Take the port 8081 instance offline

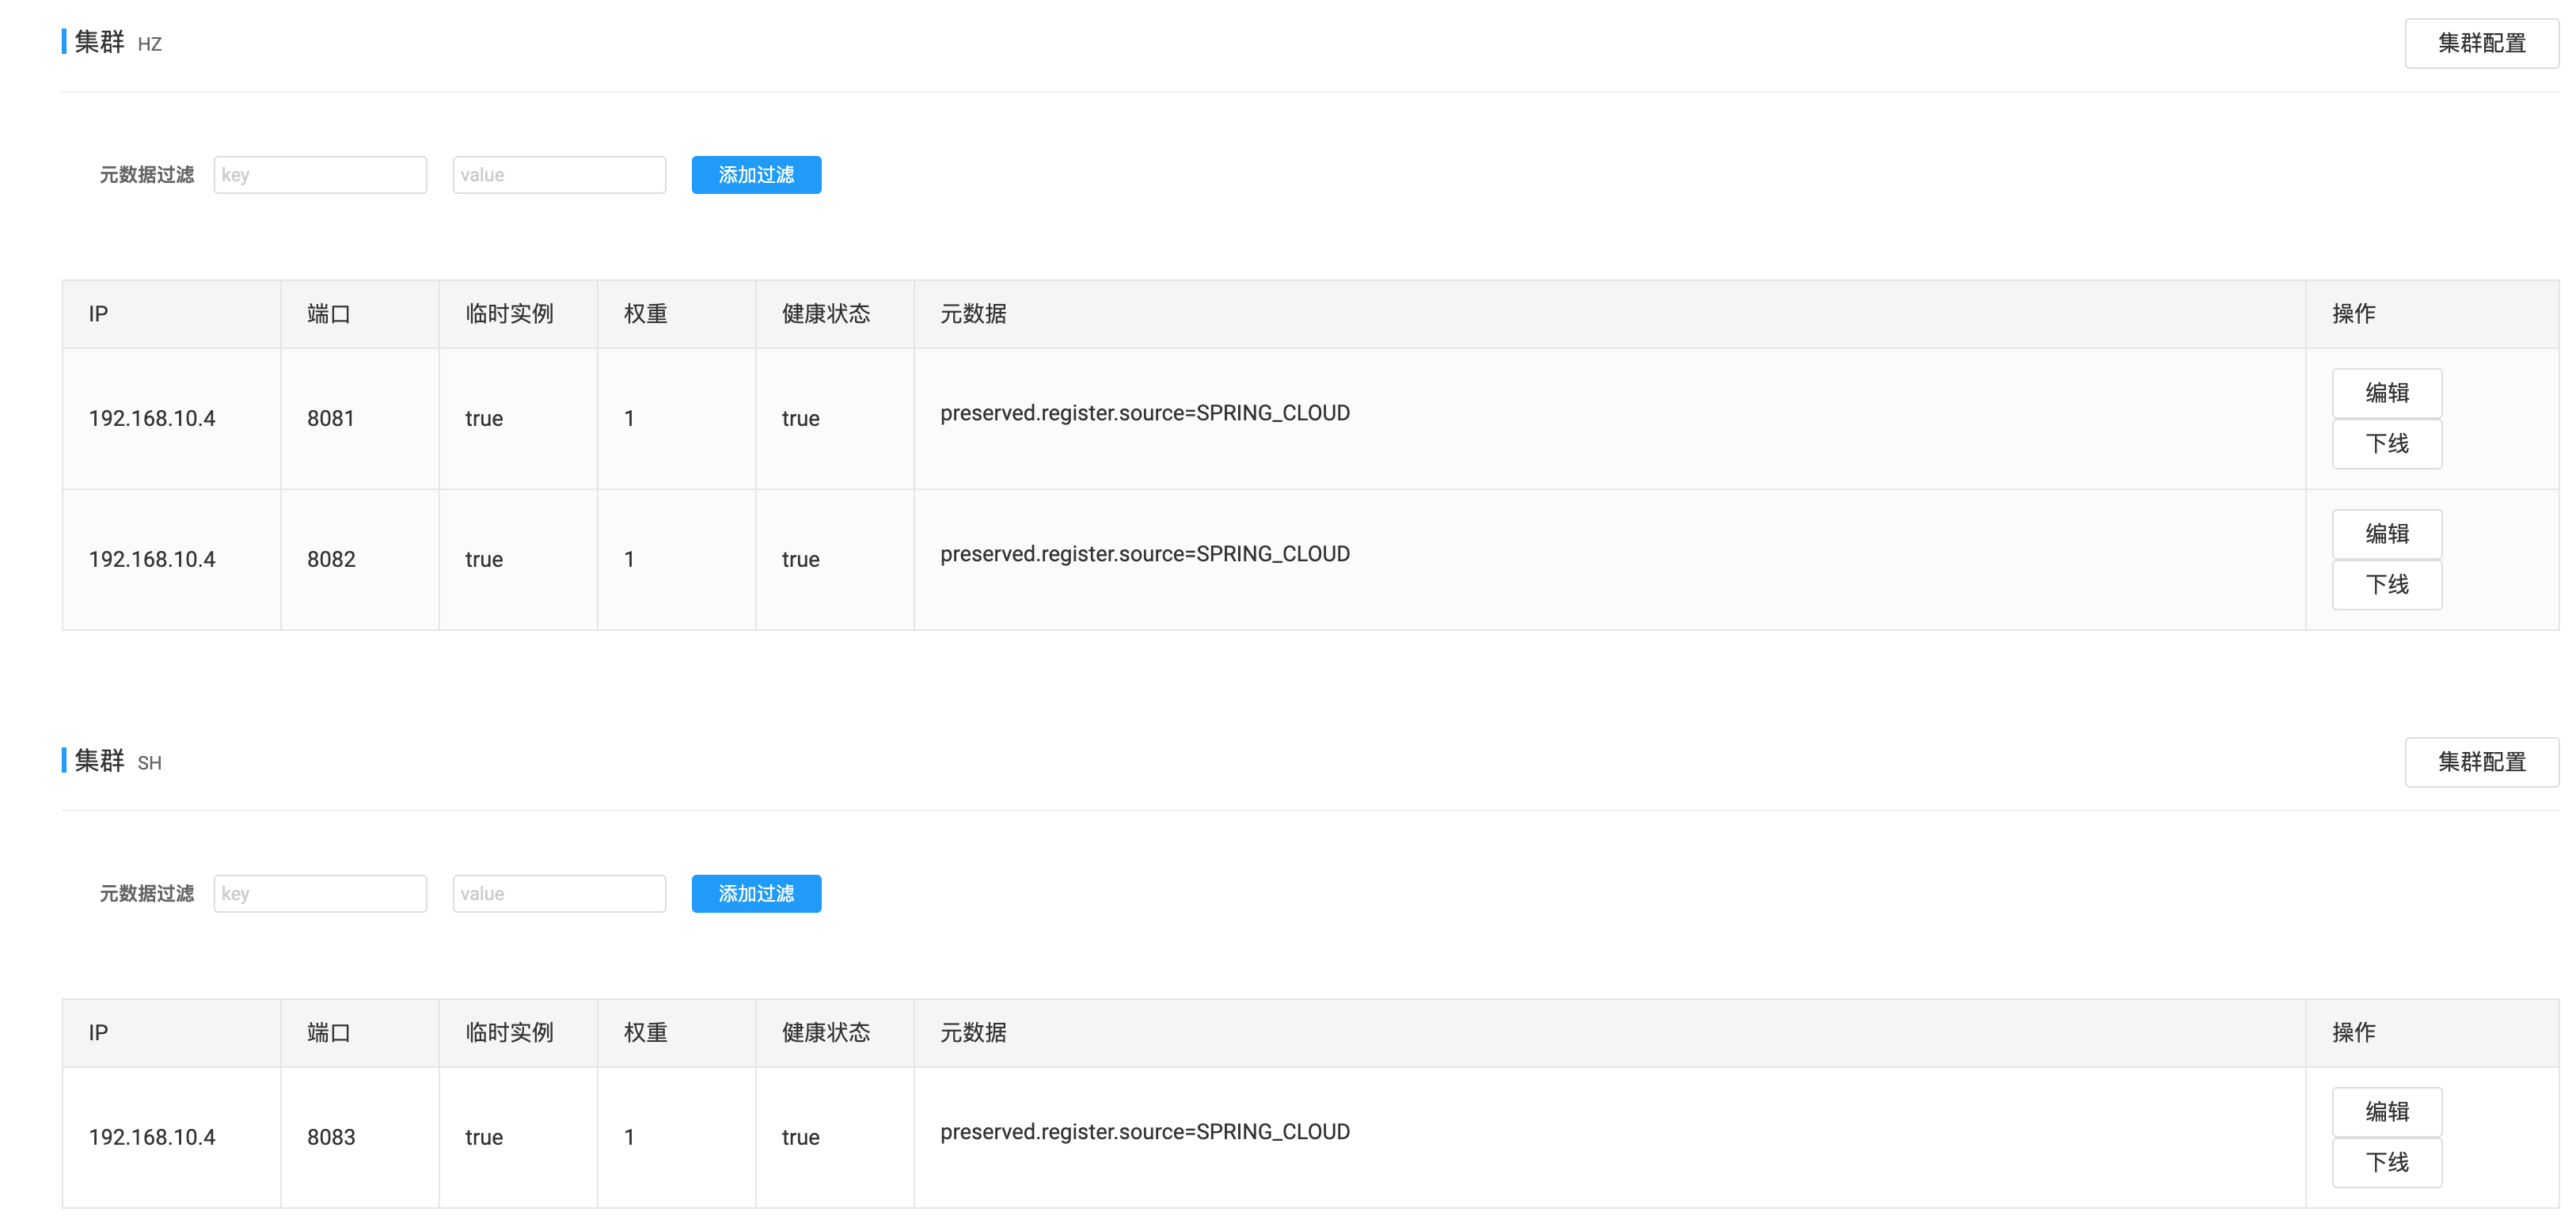[x=2386, y=444]
